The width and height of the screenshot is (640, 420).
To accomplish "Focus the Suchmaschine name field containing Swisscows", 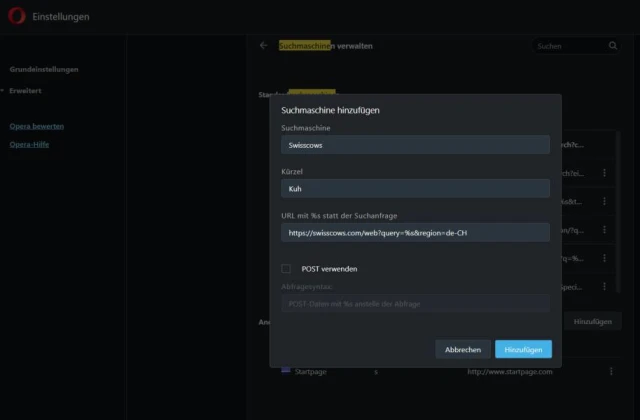I will [x=415, y=145].
